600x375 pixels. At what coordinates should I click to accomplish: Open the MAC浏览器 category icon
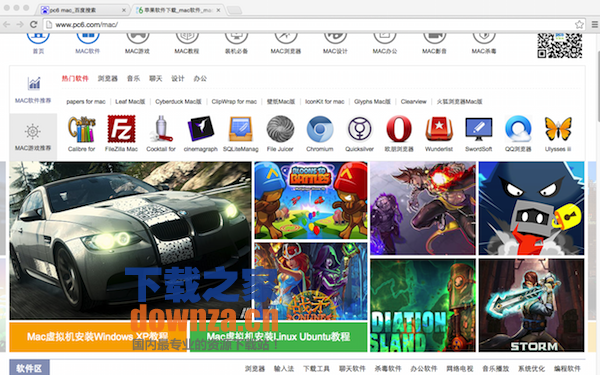[286, 38]
